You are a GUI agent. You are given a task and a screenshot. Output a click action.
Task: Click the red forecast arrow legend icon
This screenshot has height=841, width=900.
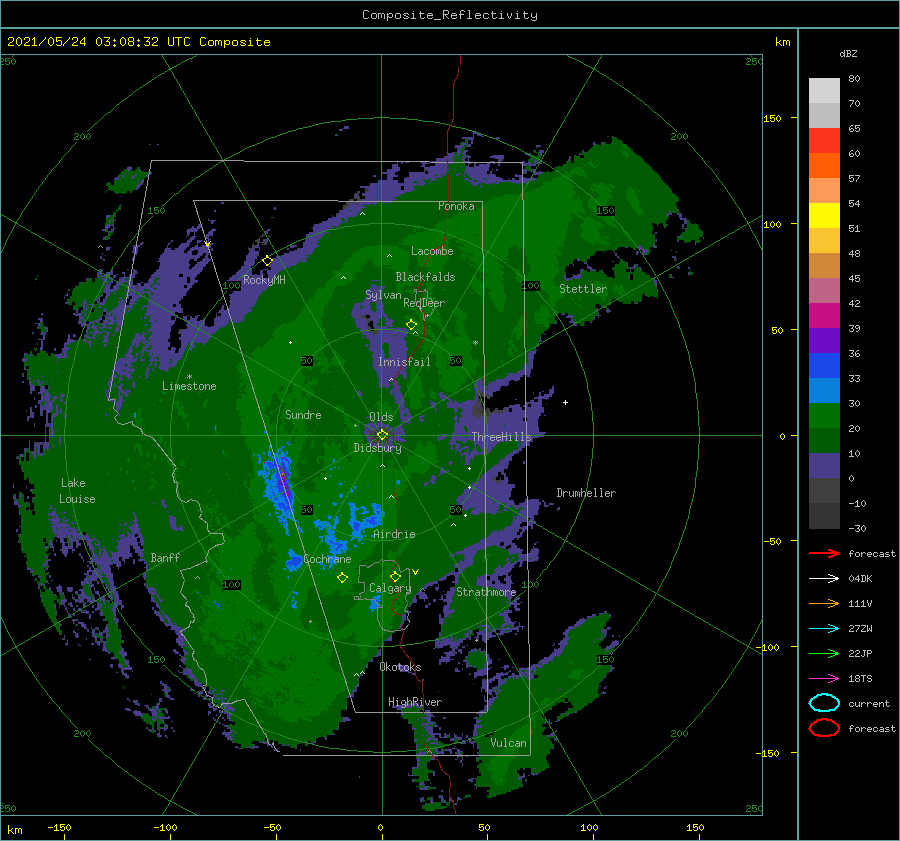click(824, 553)
